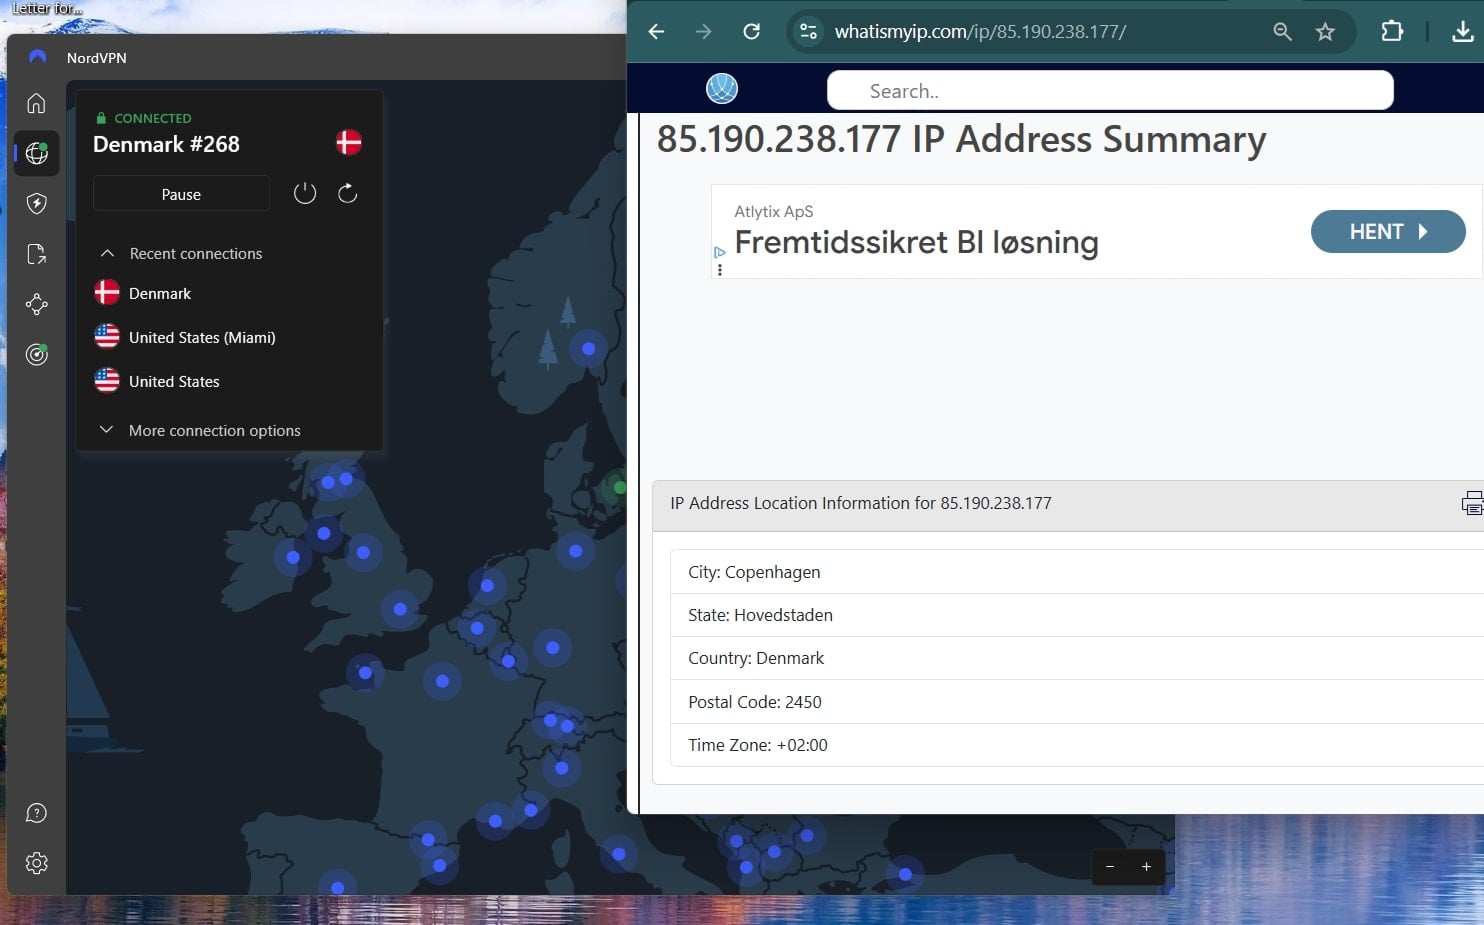Open Threat Protection shield icon
This screenshot has height=925, width=1484.
click(36, 203)
